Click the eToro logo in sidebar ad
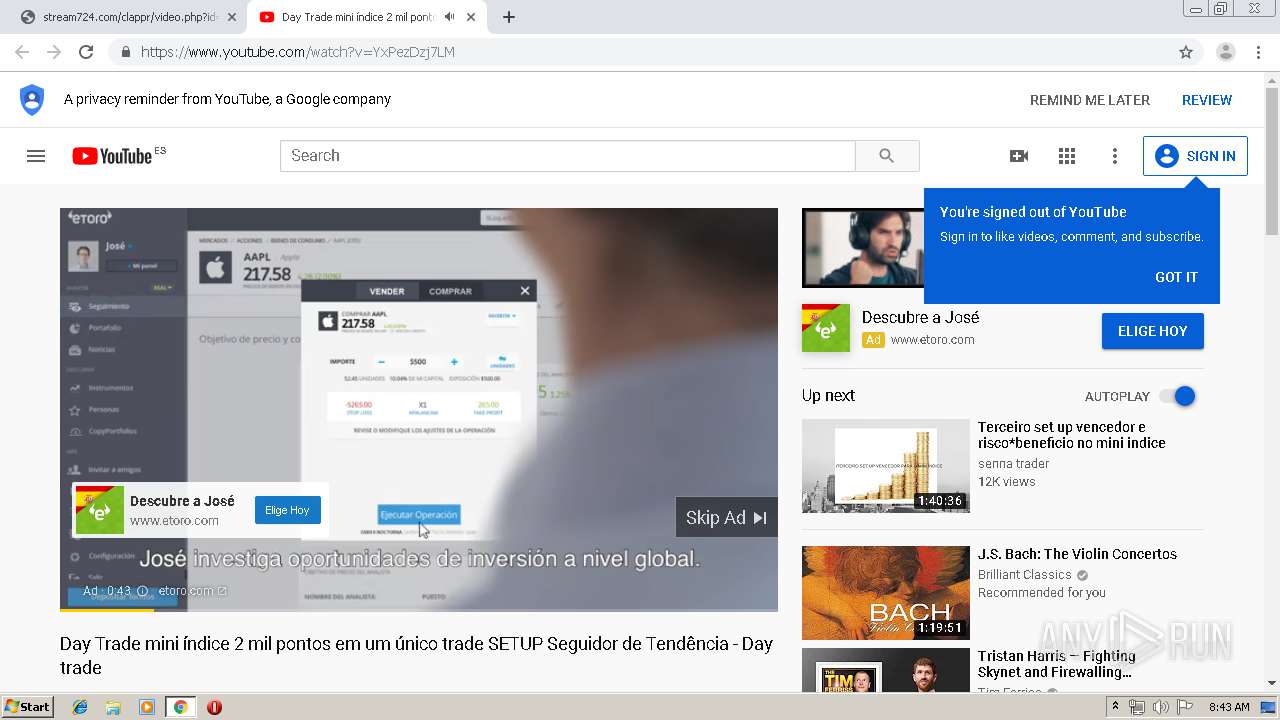The height and width of the screenshot is (720, 1280). tap(826, 328)
